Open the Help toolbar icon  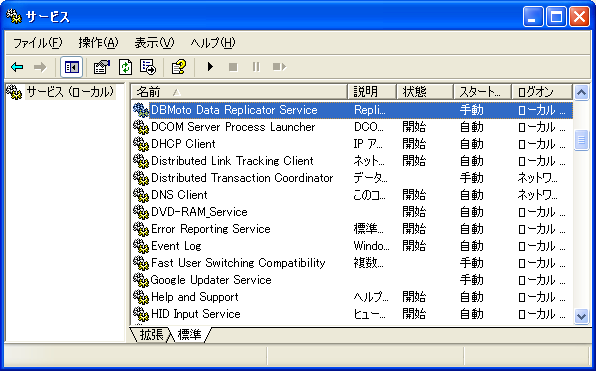coord(179,67)
